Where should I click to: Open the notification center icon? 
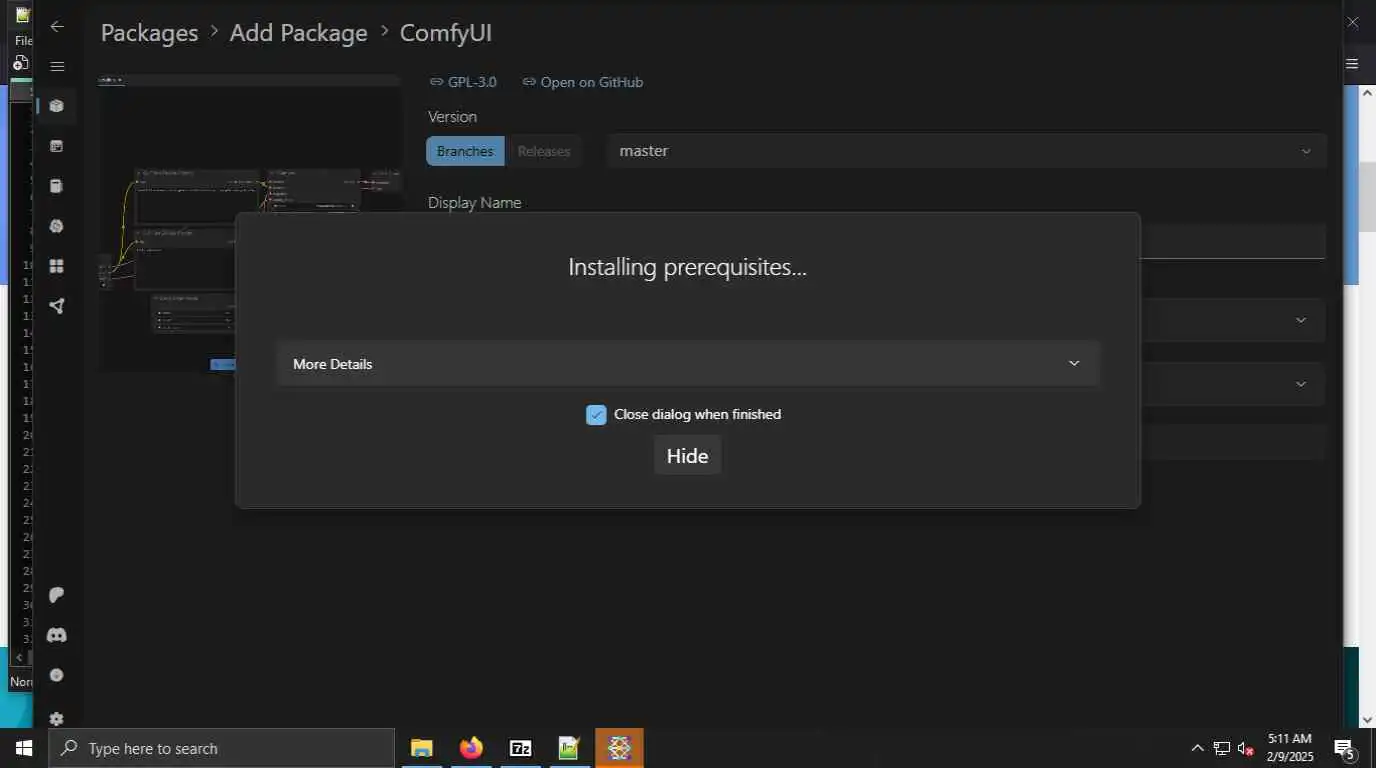pos(1345,748)
